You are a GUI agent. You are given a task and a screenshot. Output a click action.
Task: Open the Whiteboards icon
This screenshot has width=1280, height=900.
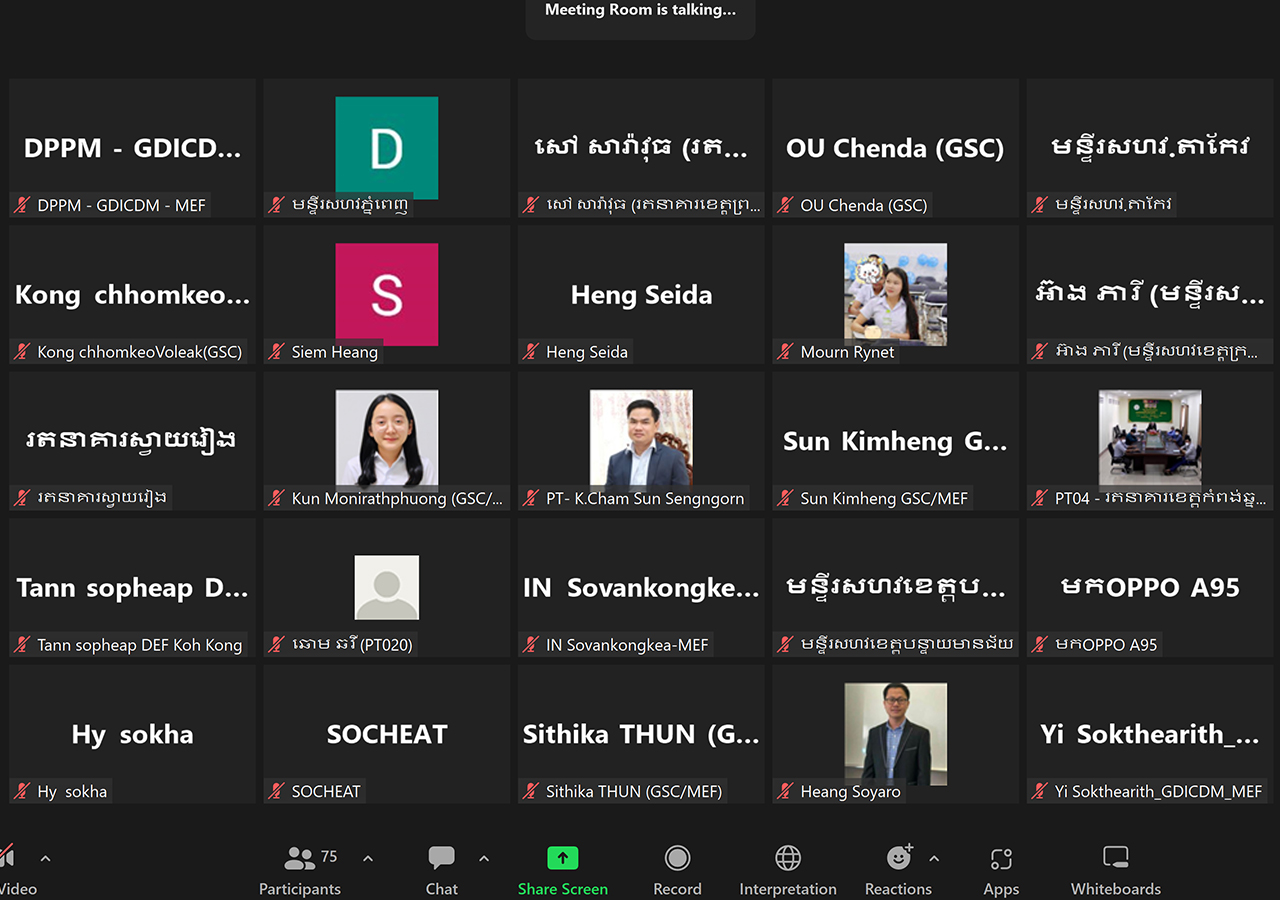pos(1115,858)
